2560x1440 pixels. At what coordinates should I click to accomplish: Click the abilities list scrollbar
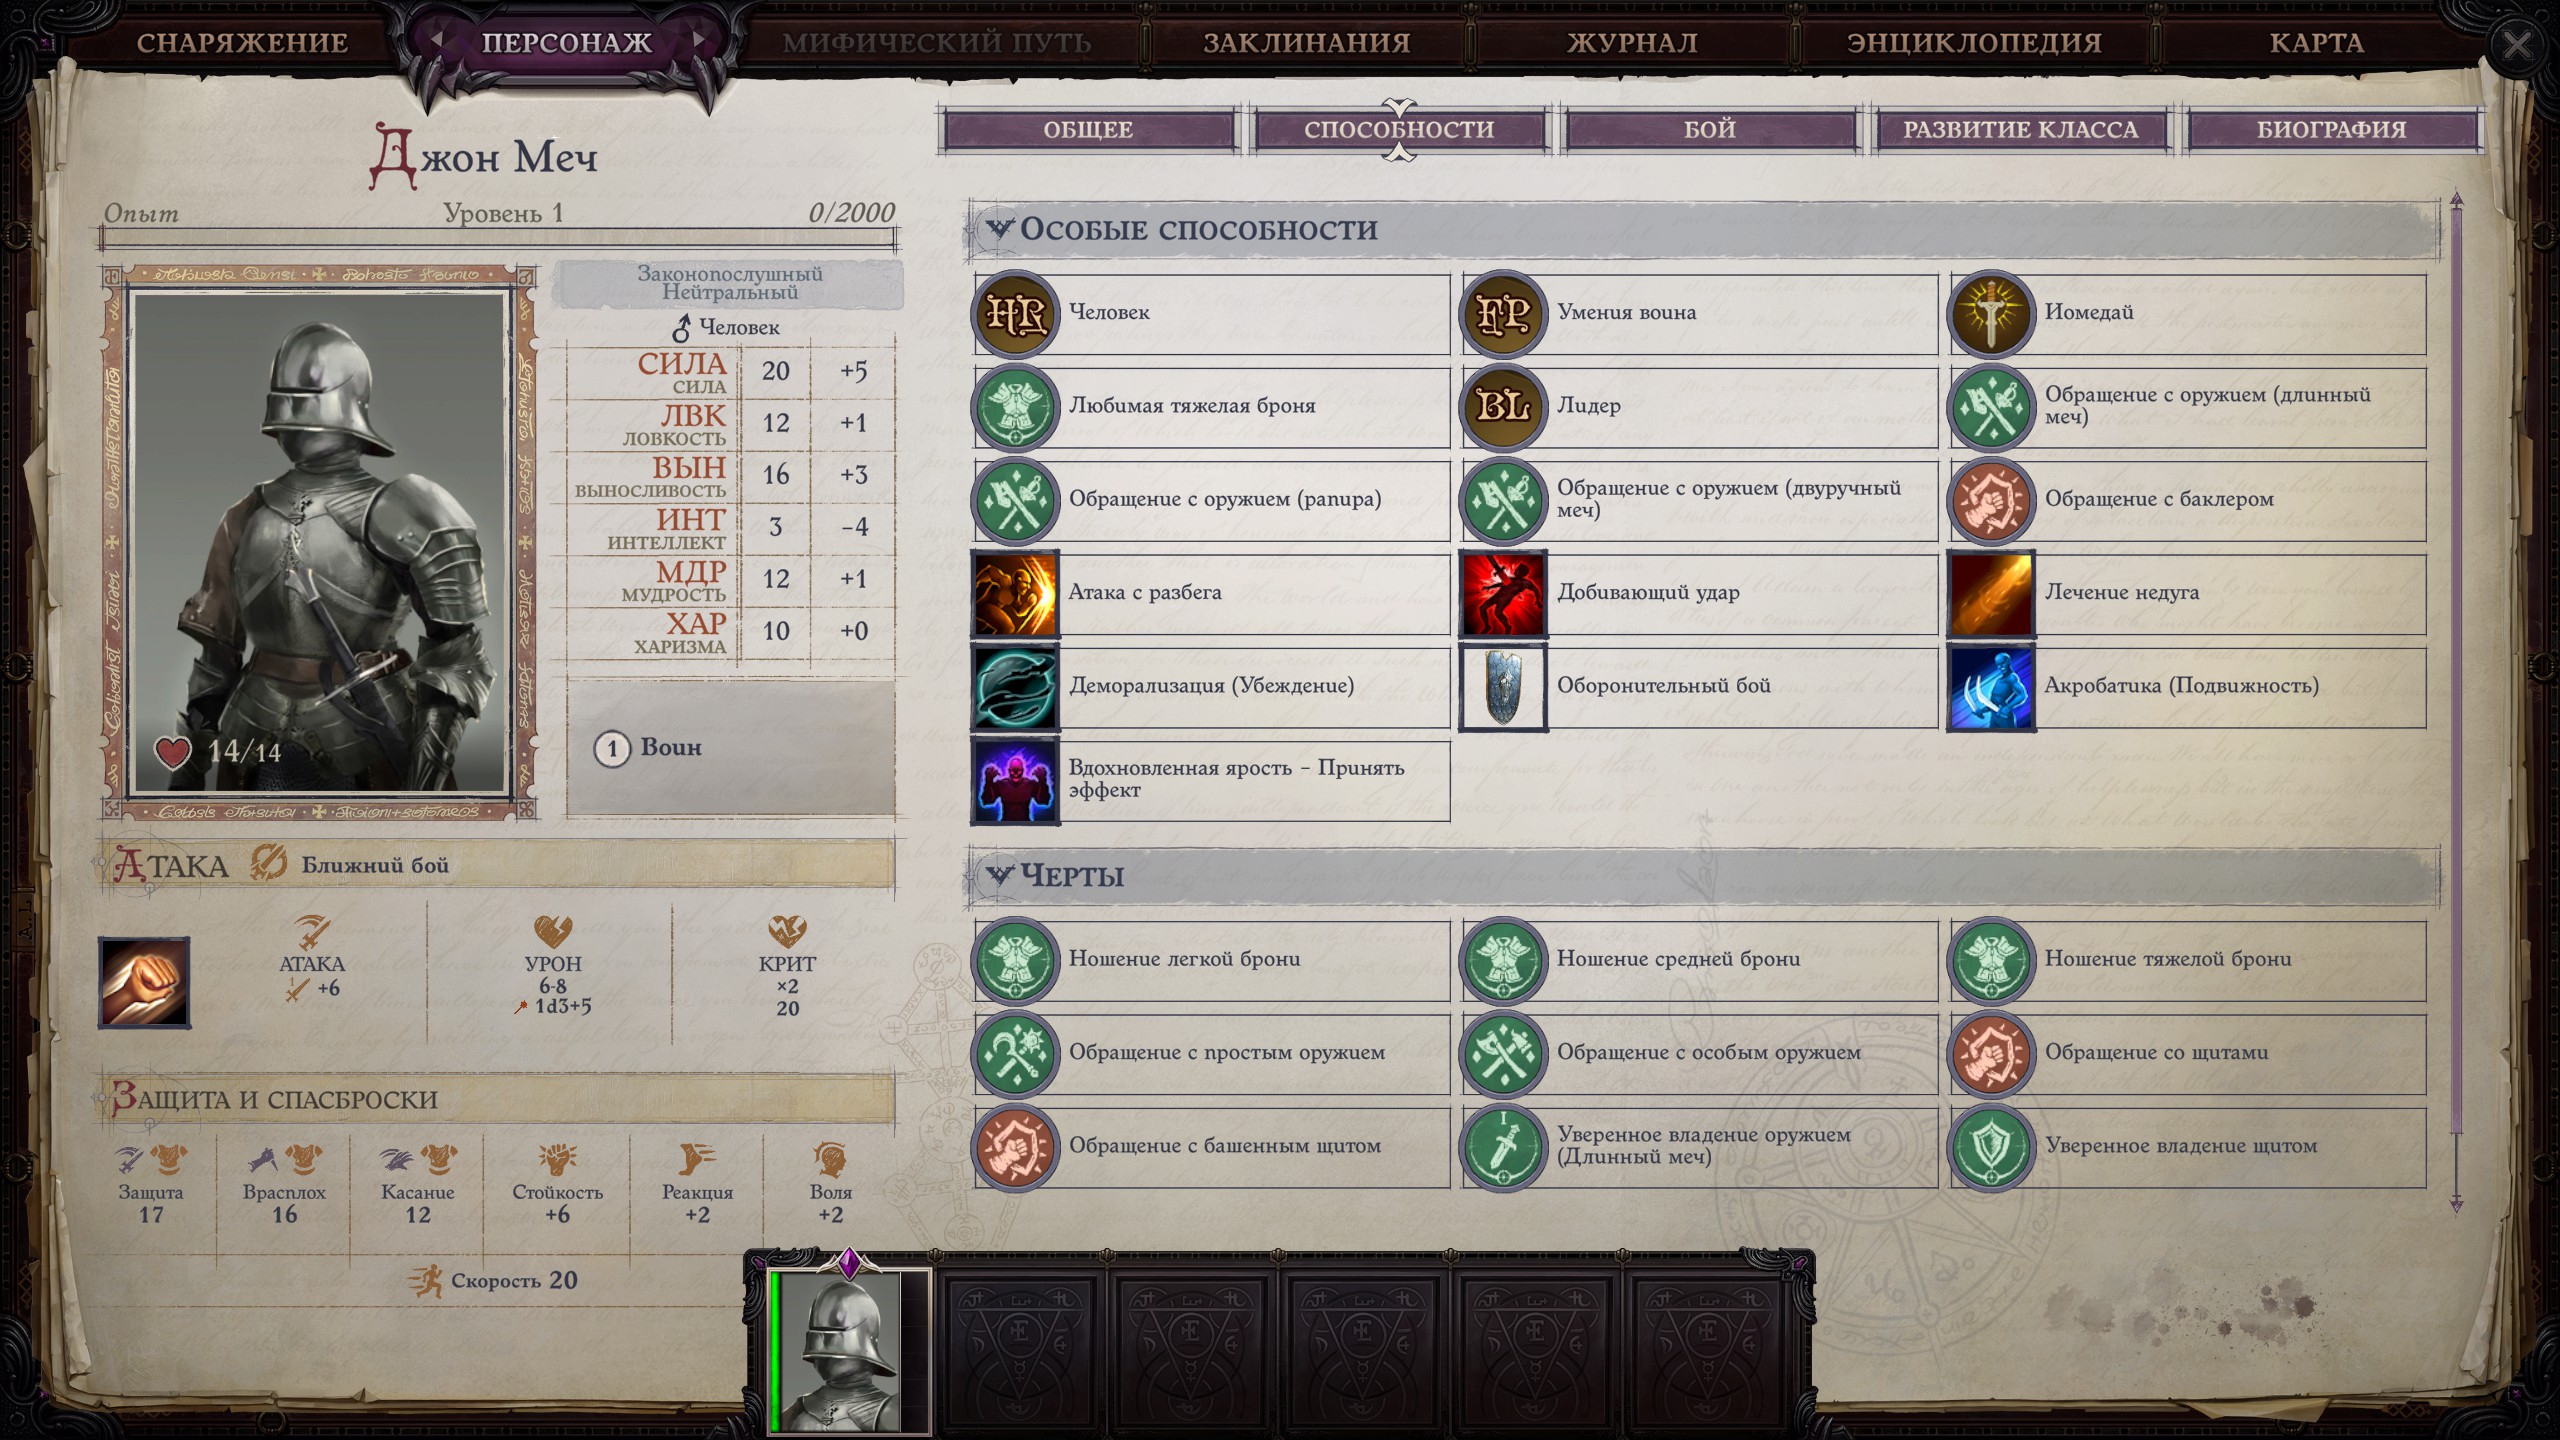[x=2456, y=702]
